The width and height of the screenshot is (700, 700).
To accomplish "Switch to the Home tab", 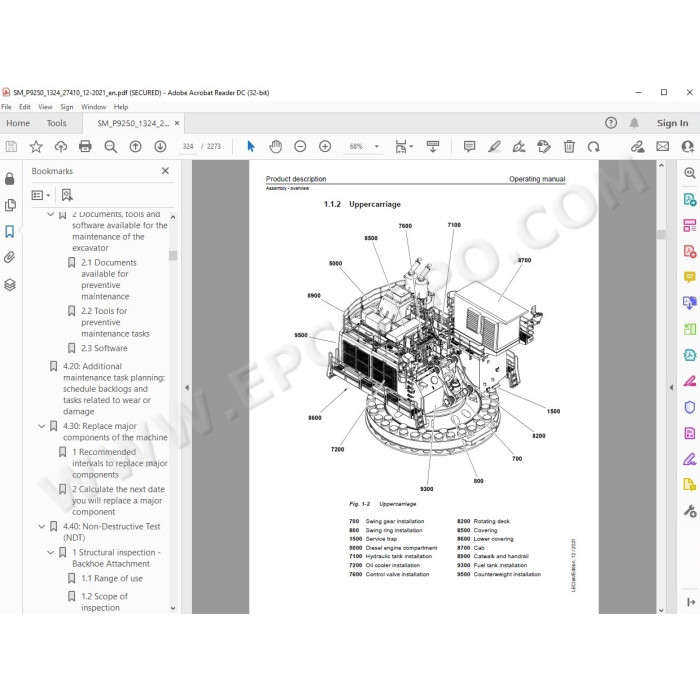I will pos(18,123).
